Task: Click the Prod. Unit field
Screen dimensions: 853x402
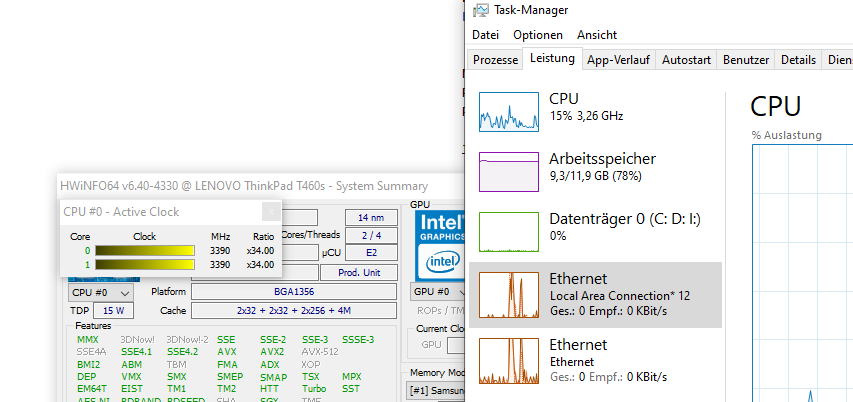Action: 359,273
